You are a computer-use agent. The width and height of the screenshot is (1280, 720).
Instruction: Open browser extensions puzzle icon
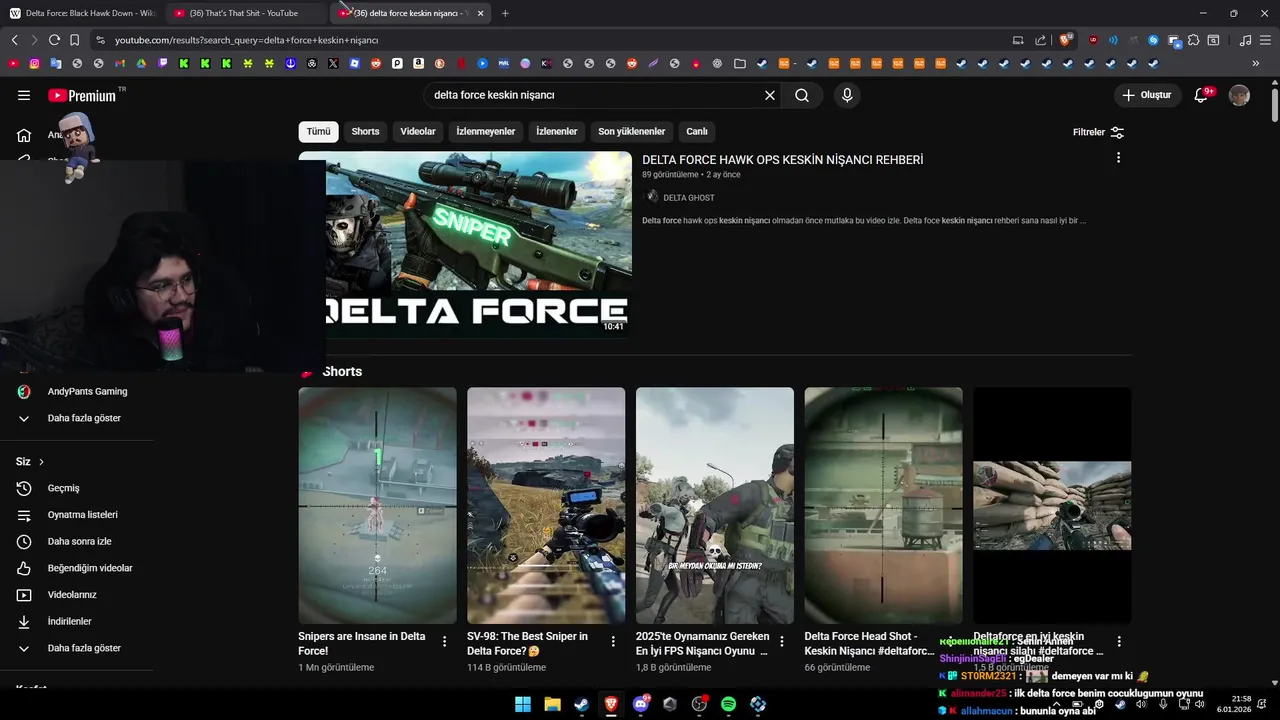point(1193,40)
